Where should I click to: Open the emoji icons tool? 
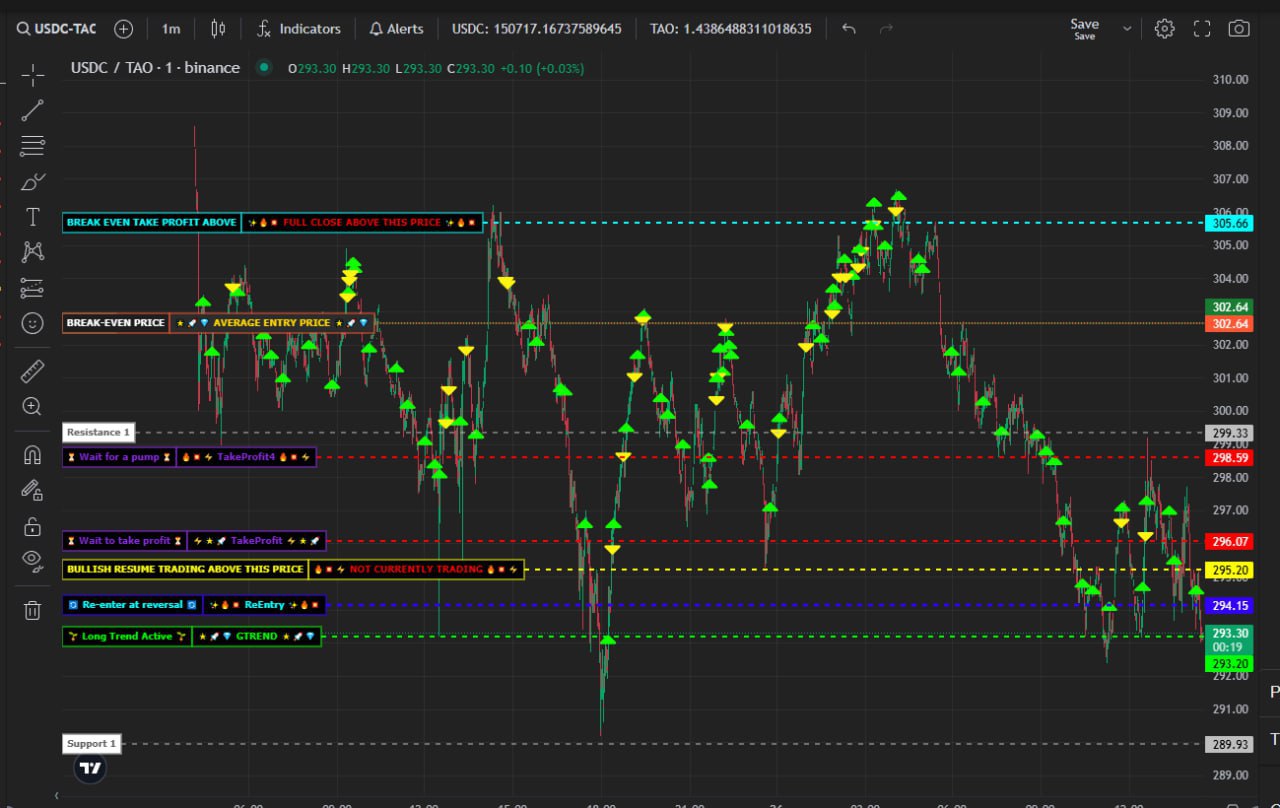click(x=32, y=323)
